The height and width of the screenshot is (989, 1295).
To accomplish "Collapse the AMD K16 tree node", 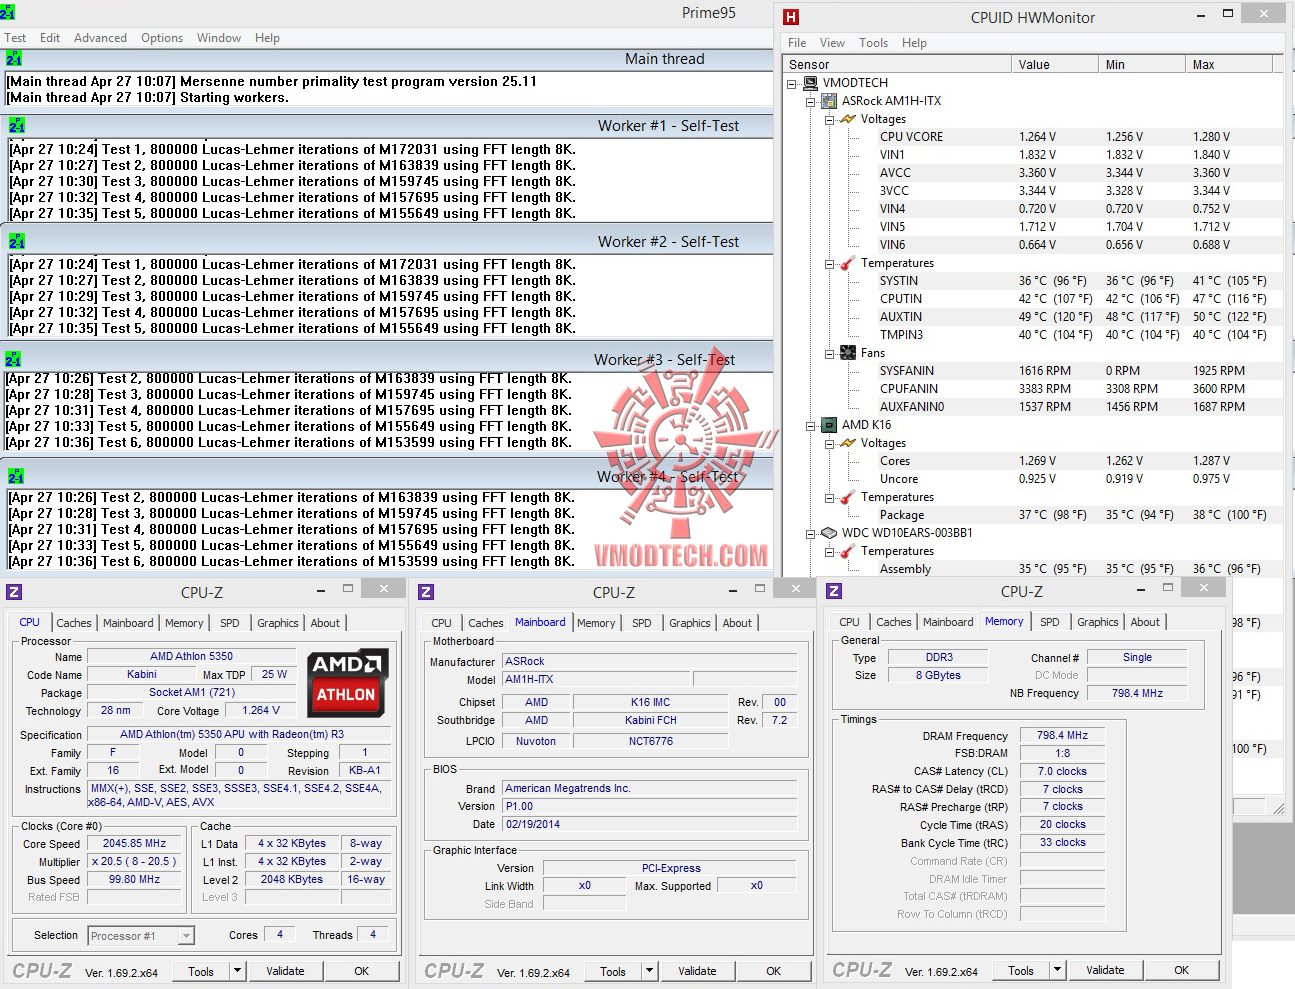I will (x=811, y=425).
